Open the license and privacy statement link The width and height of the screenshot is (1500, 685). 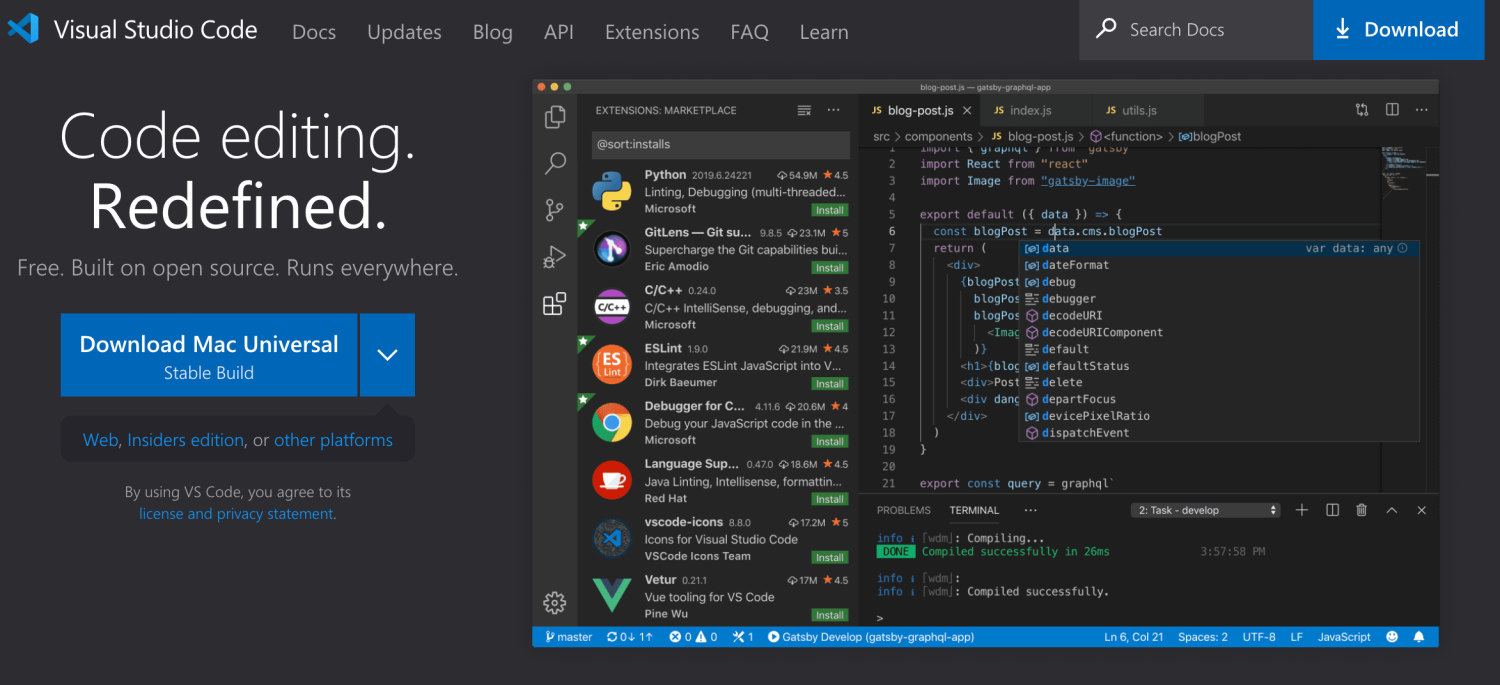pyautogui.click(x=236, y=514)
